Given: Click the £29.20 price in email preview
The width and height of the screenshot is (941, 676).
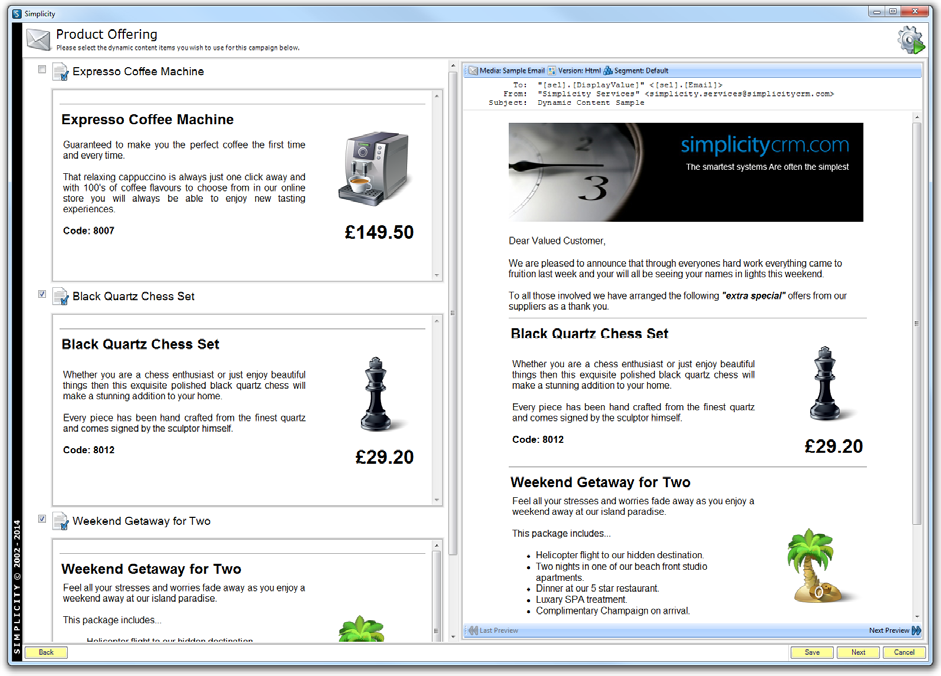Looking at the screenshot, I should click(x=833, y=446).
